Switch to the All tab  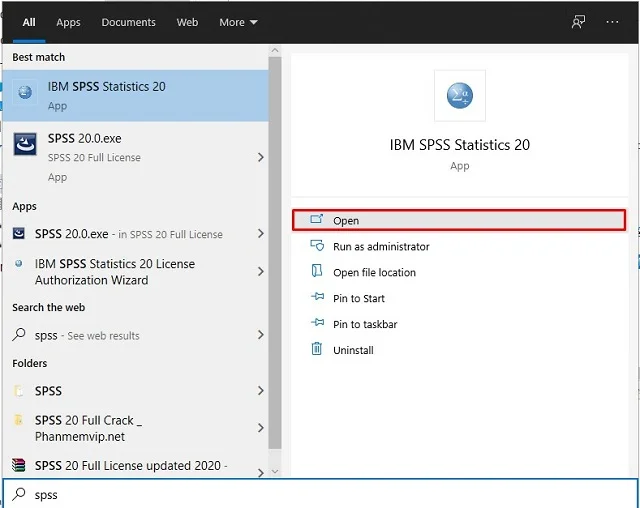[29, 22]
